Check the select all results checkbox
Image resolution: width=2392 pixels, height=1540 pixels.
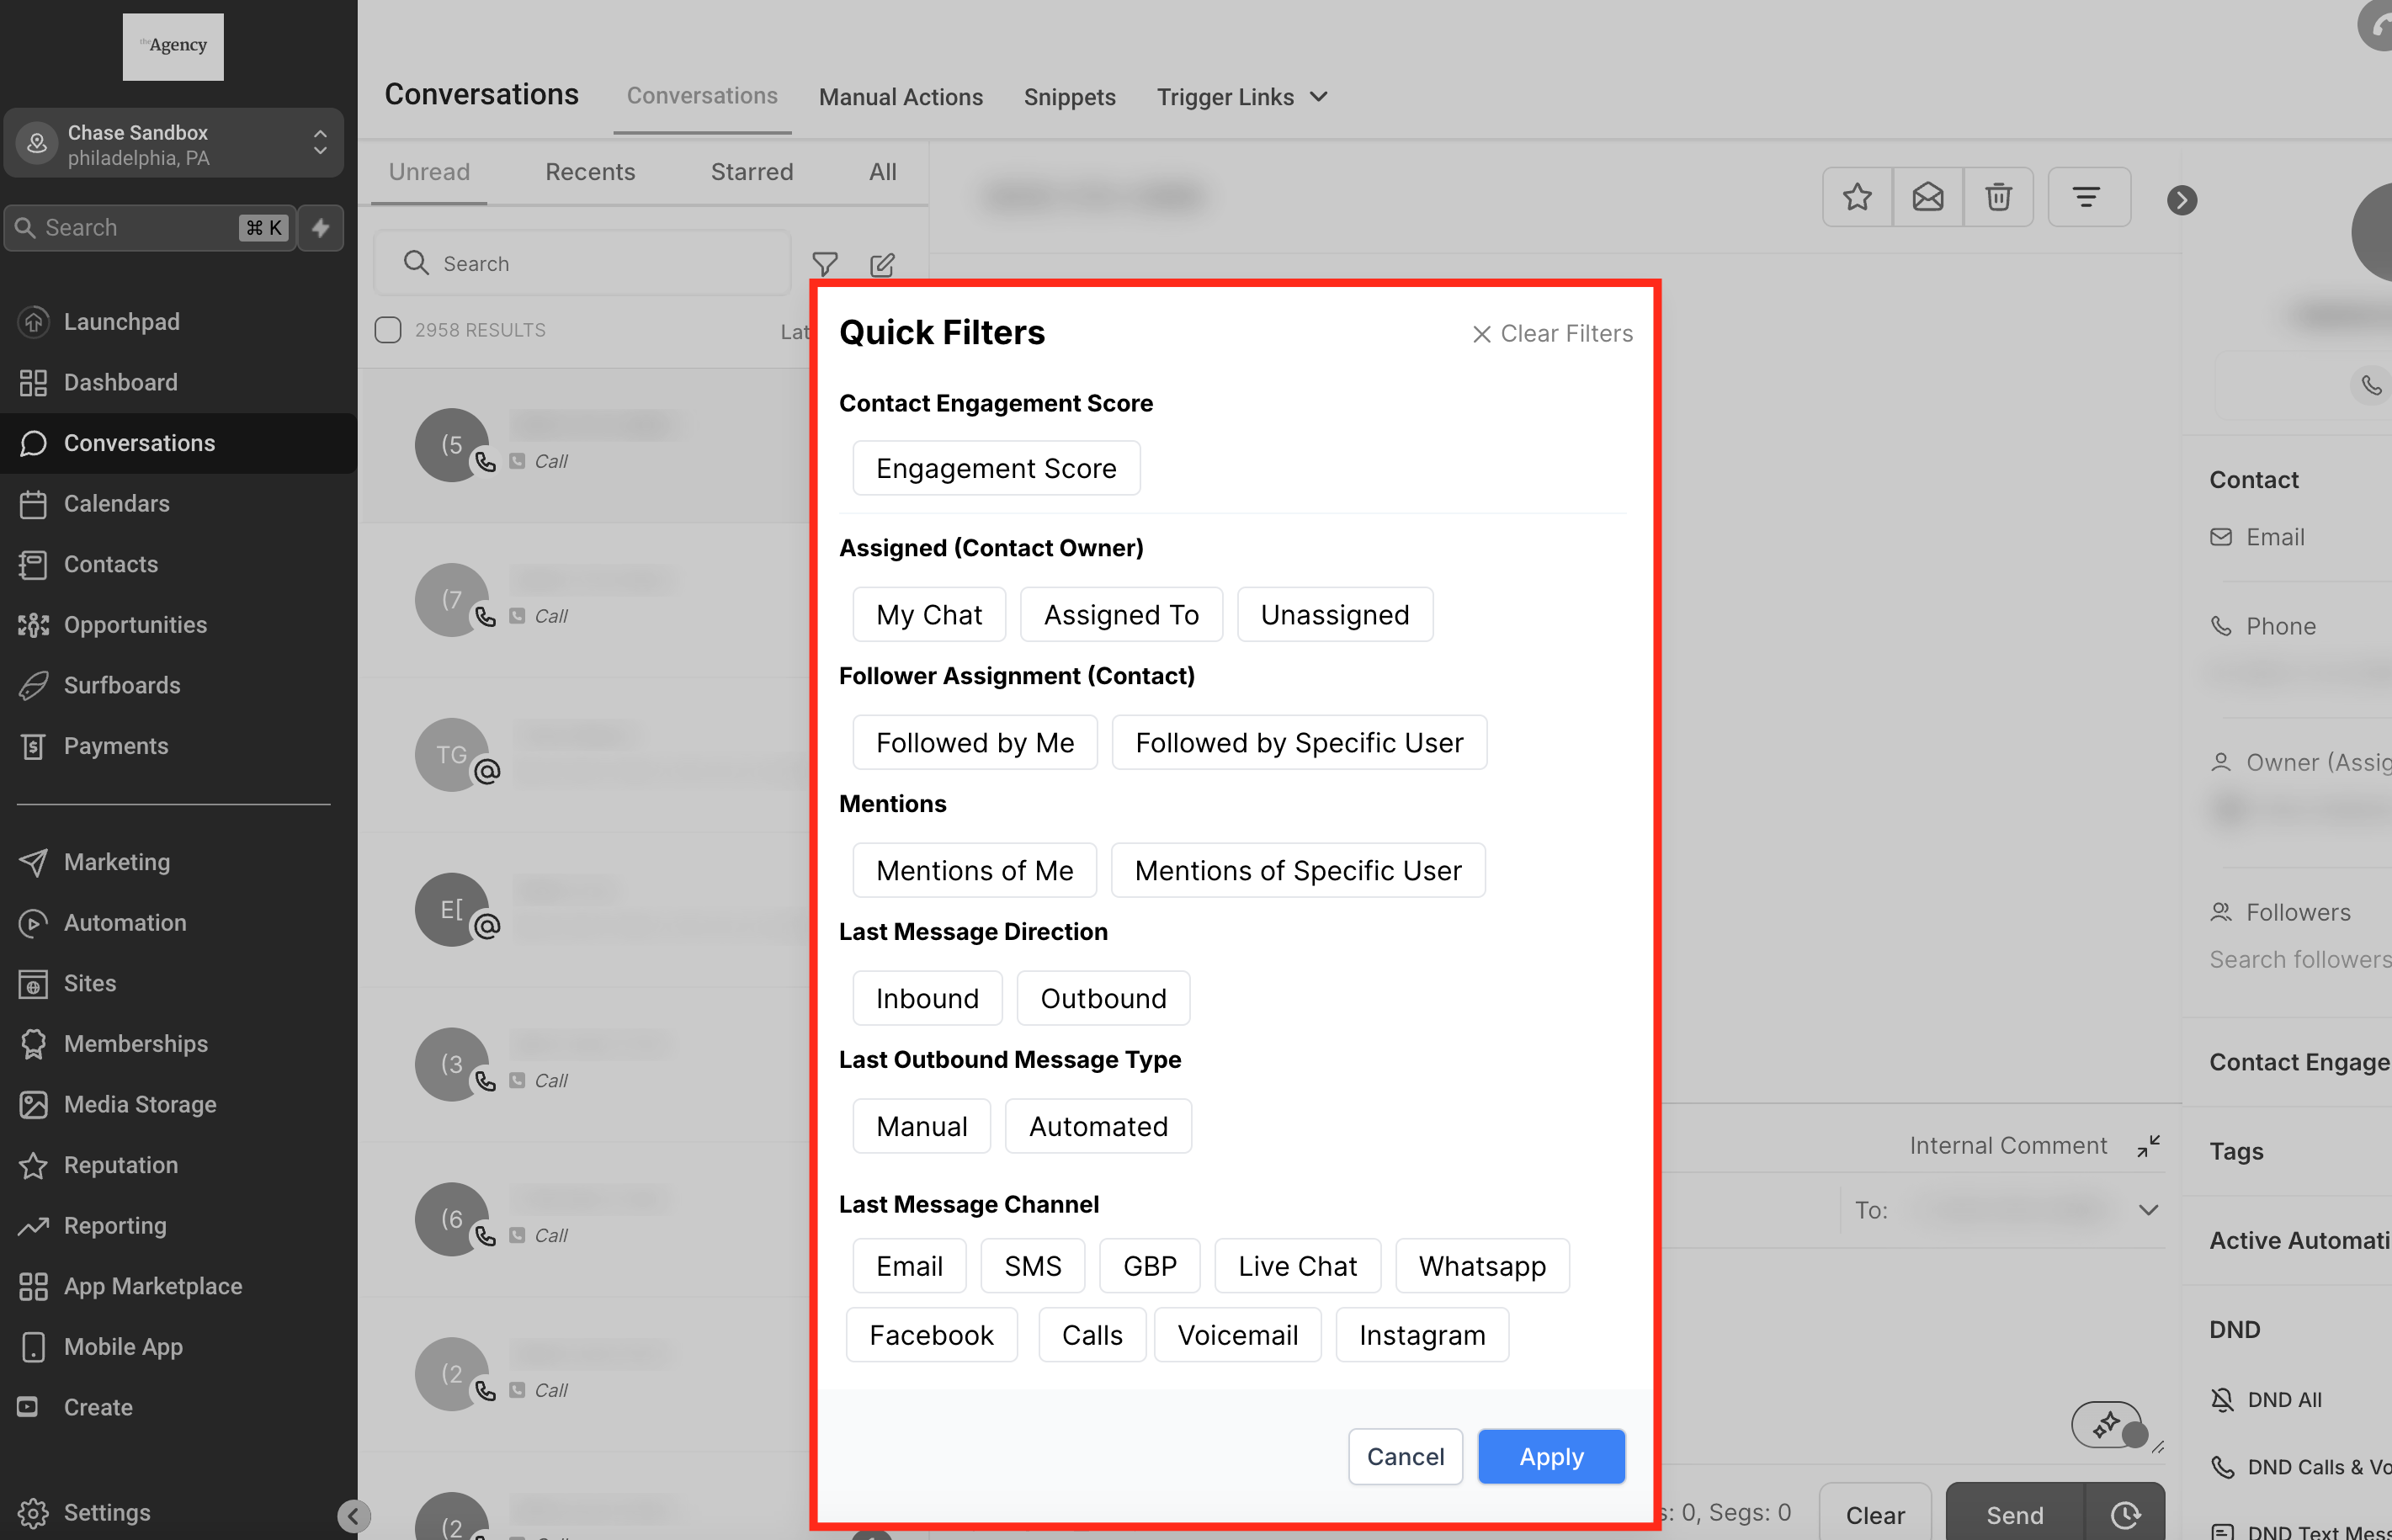(x=388, y=330)
